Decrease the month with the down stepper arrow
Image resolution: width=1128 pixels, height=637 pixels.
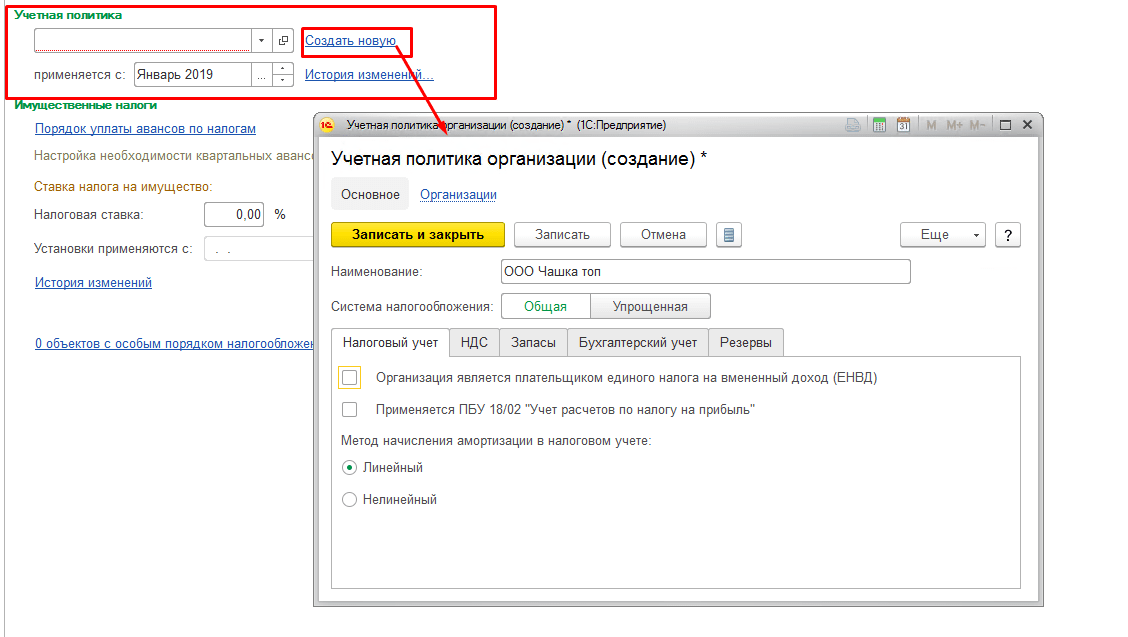coord(283,80)
